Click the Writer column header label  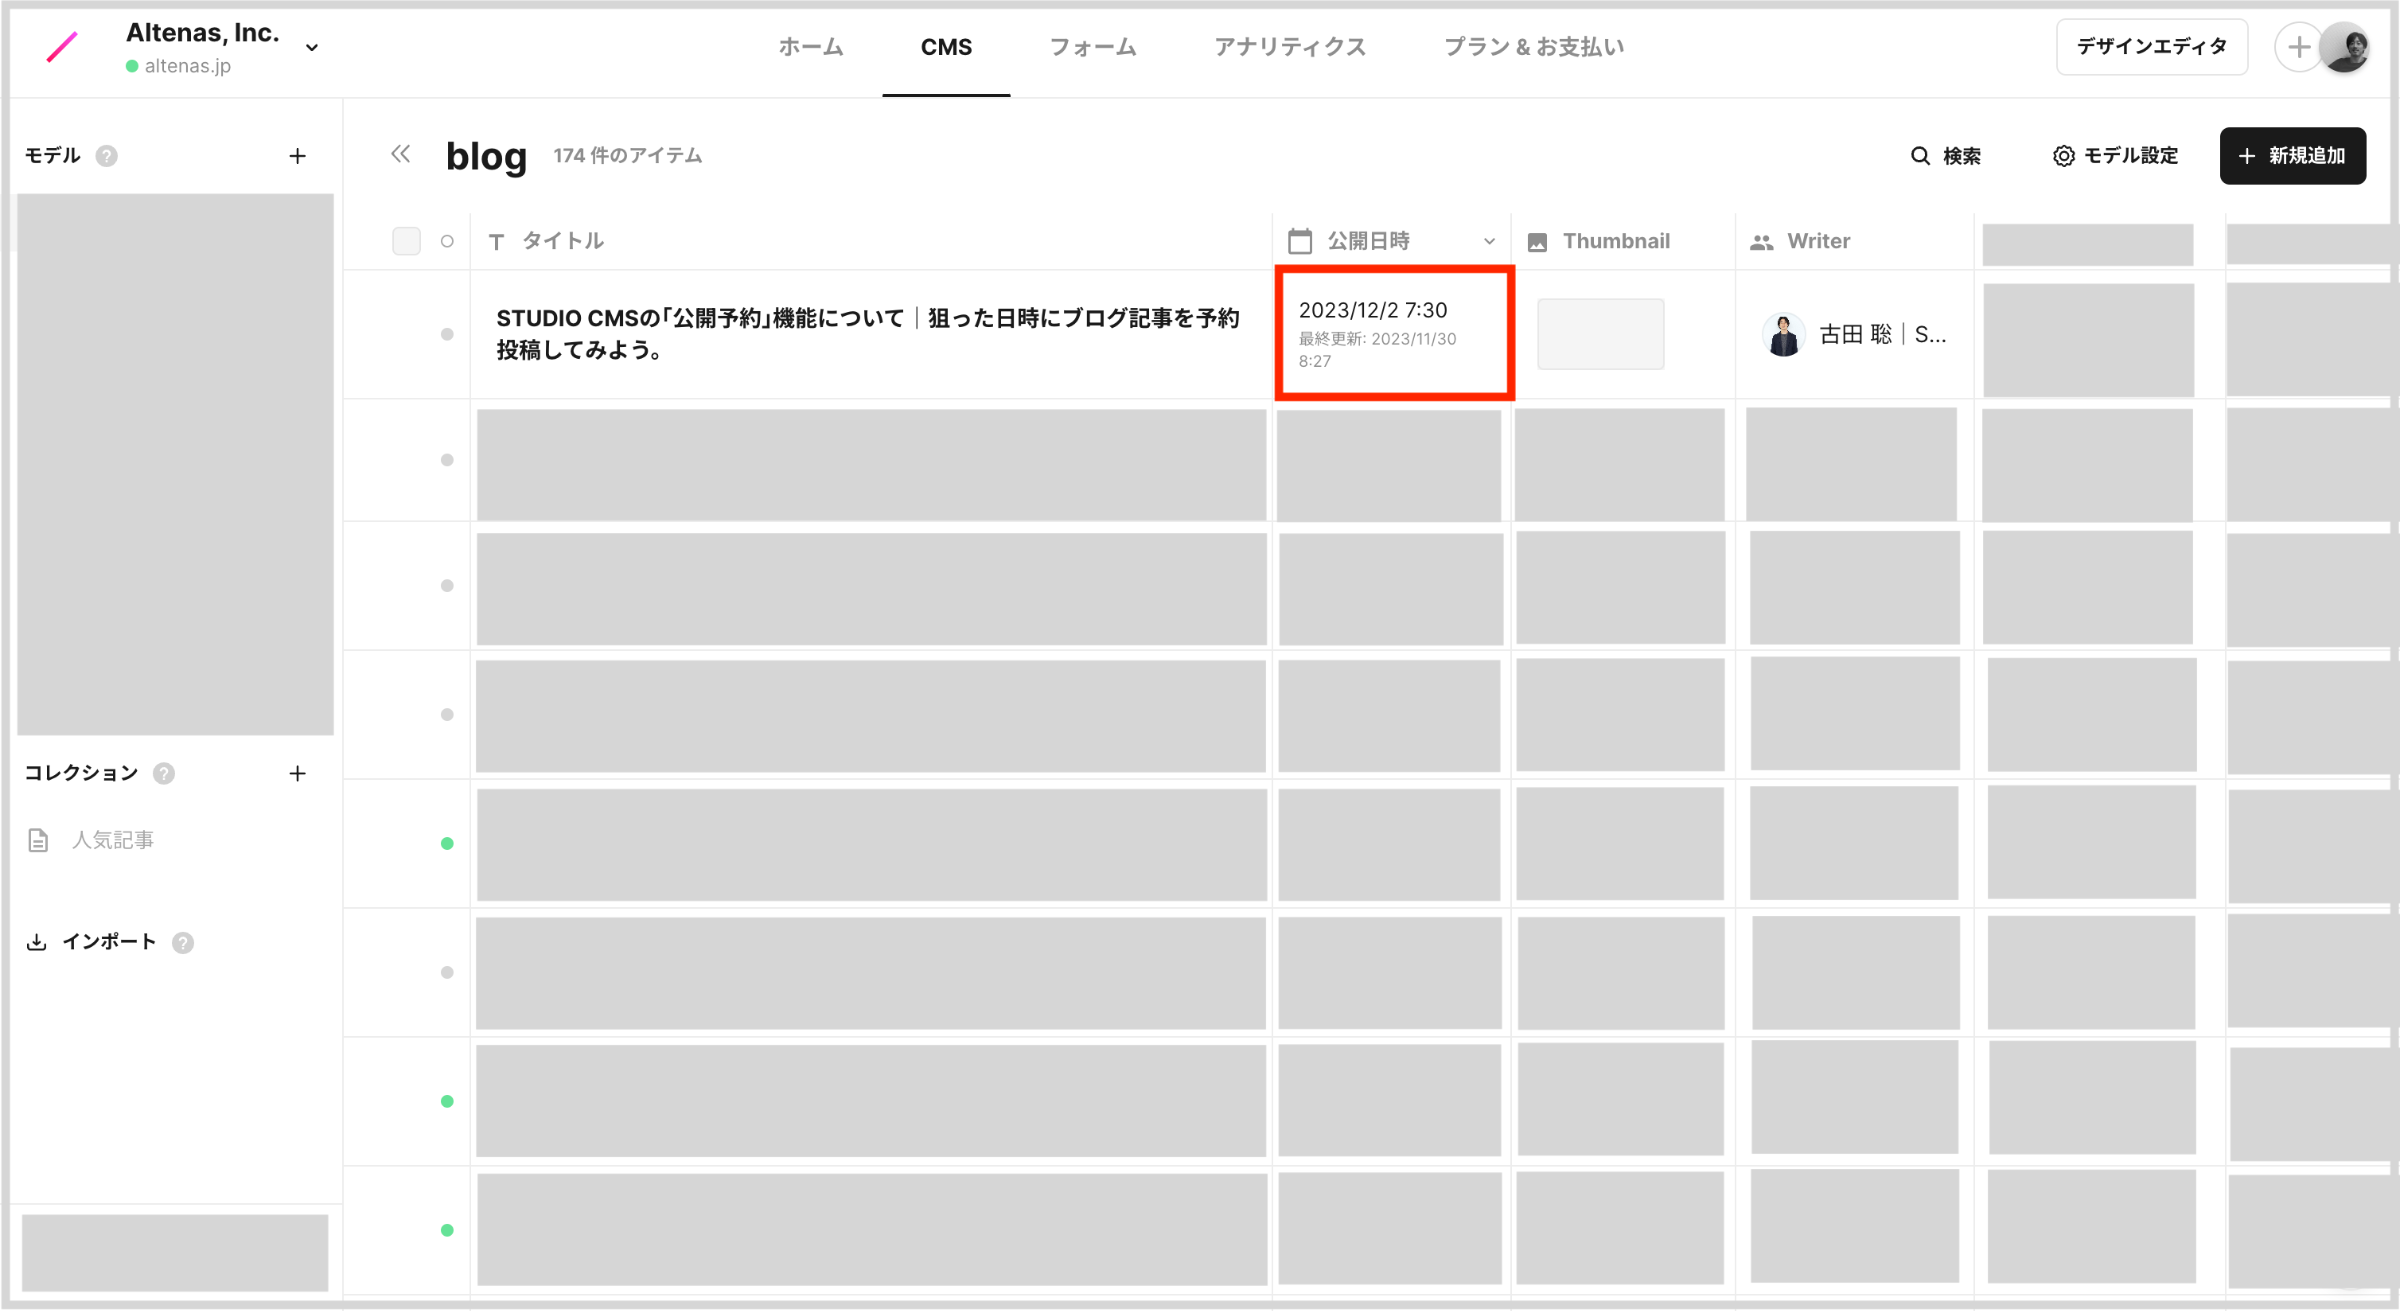(x=1818, y=241)
